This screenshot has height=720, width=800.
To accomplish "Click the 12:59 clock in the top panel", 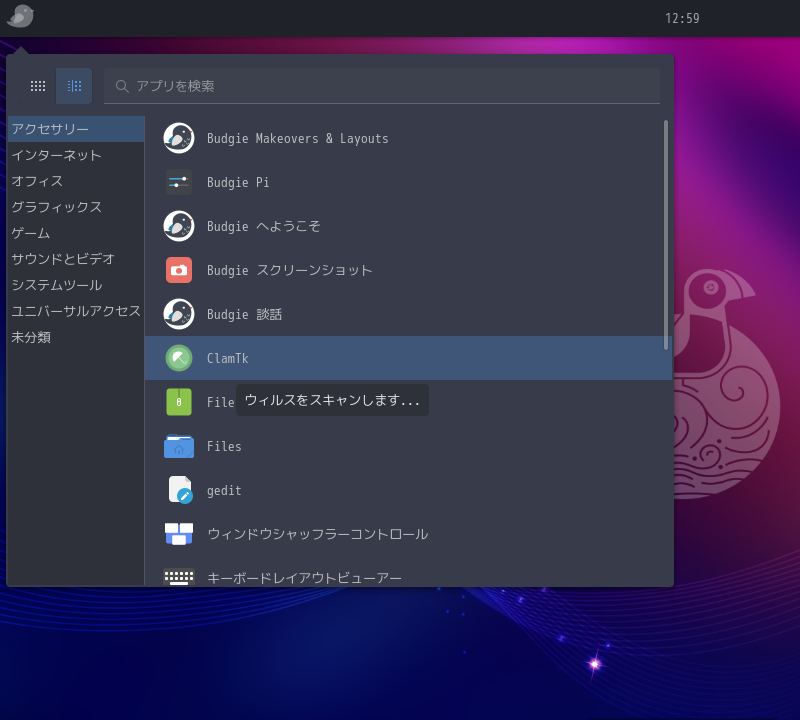I will 682,18.
